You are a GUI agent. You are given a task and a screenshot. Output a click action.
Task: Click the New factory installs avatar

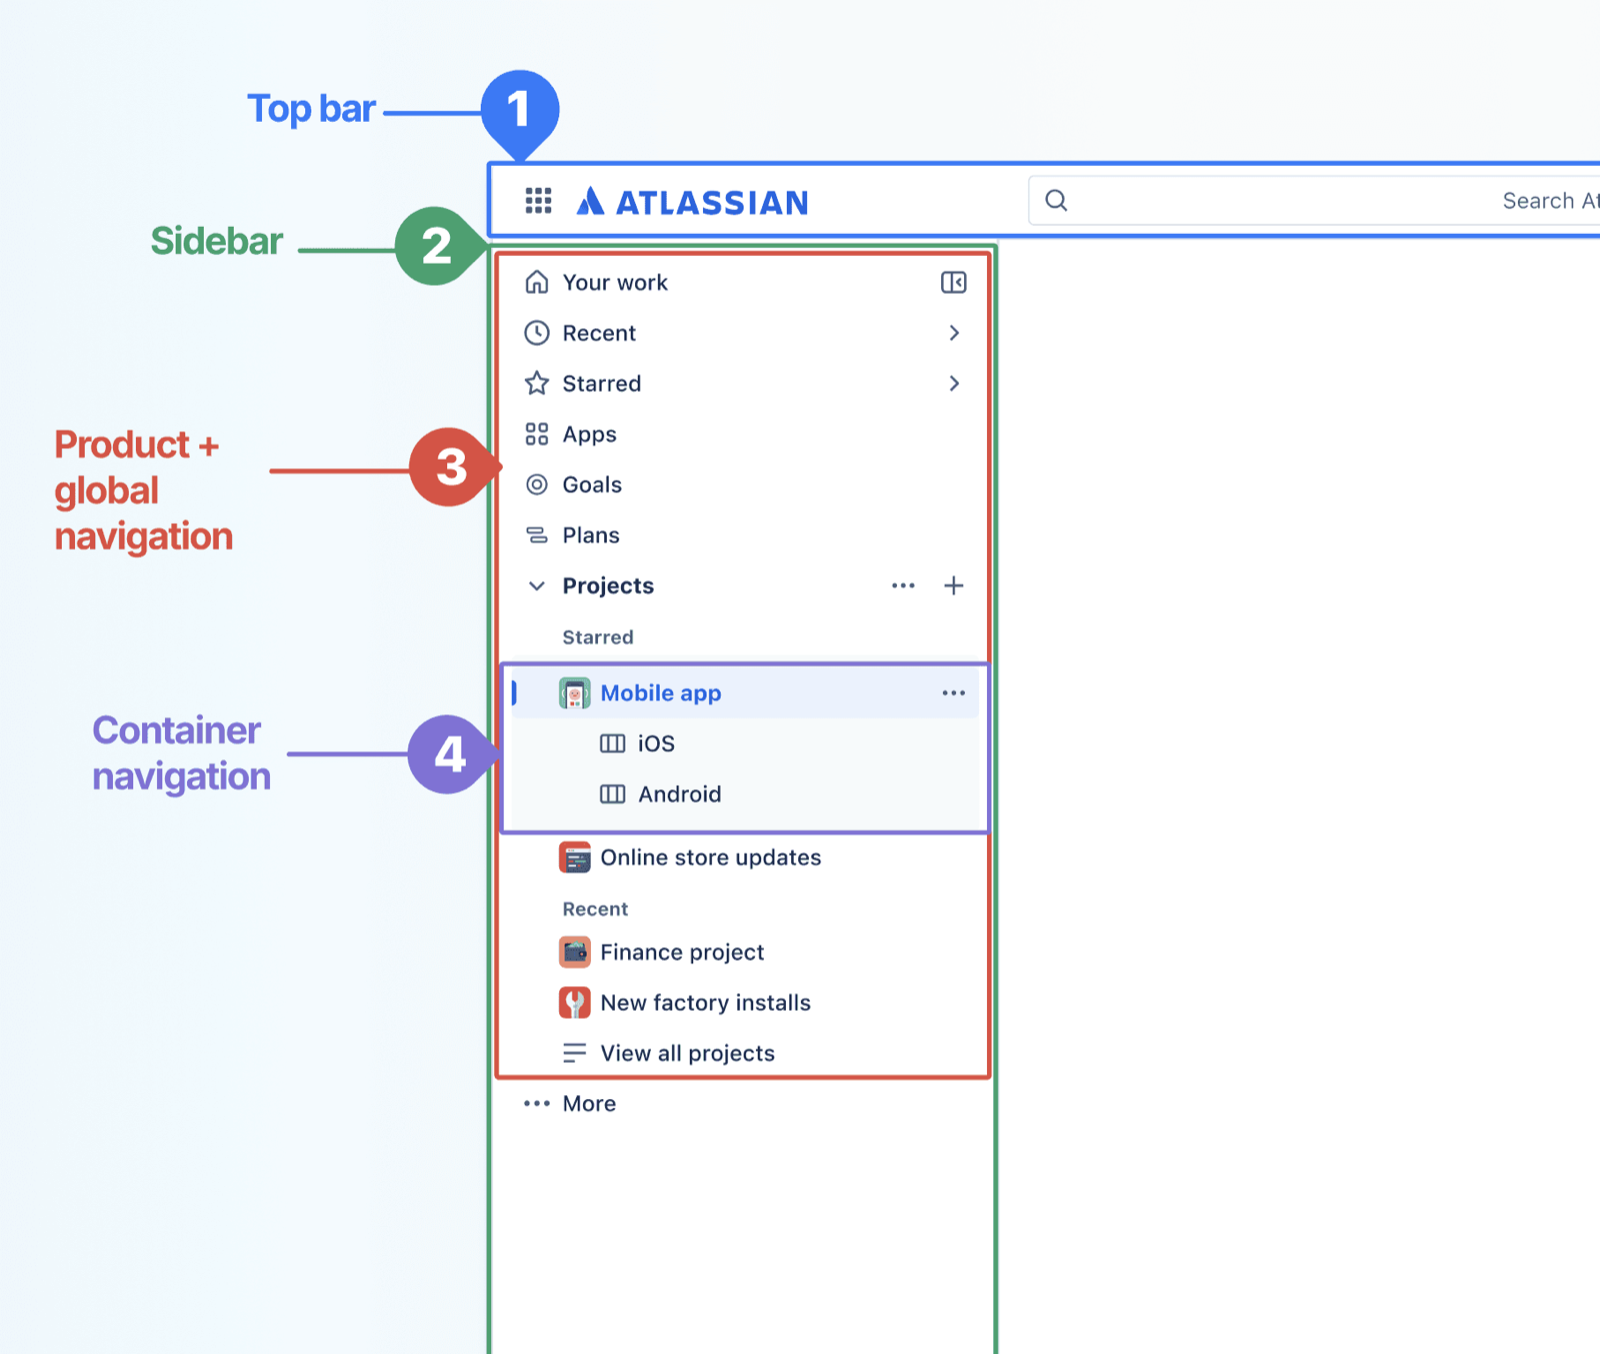pyautogui.click(x=575, y=1003)
